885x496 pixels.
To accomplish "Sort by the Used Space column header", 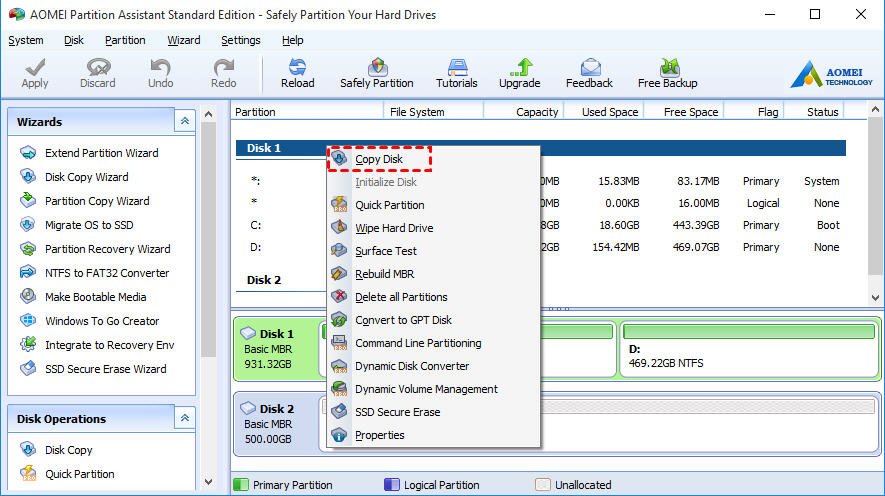I will (604, 112).
